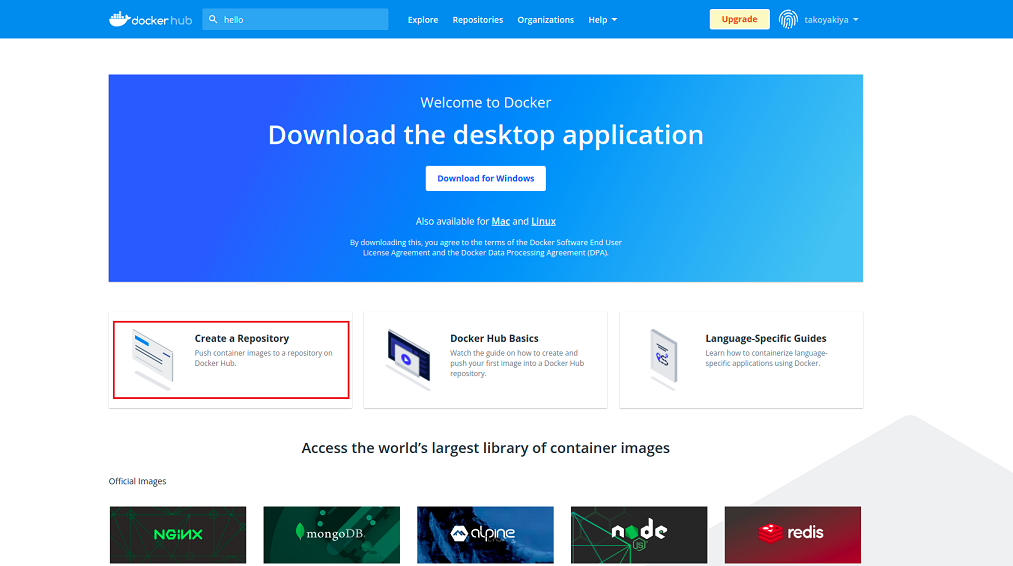1013x566 pixels.
Task: Open Language-Specific Guides title
Action: coord(766,338)
